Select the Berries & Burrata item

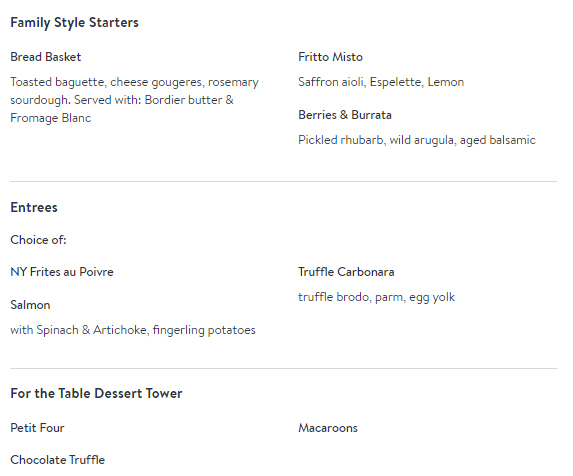[345, 115]
